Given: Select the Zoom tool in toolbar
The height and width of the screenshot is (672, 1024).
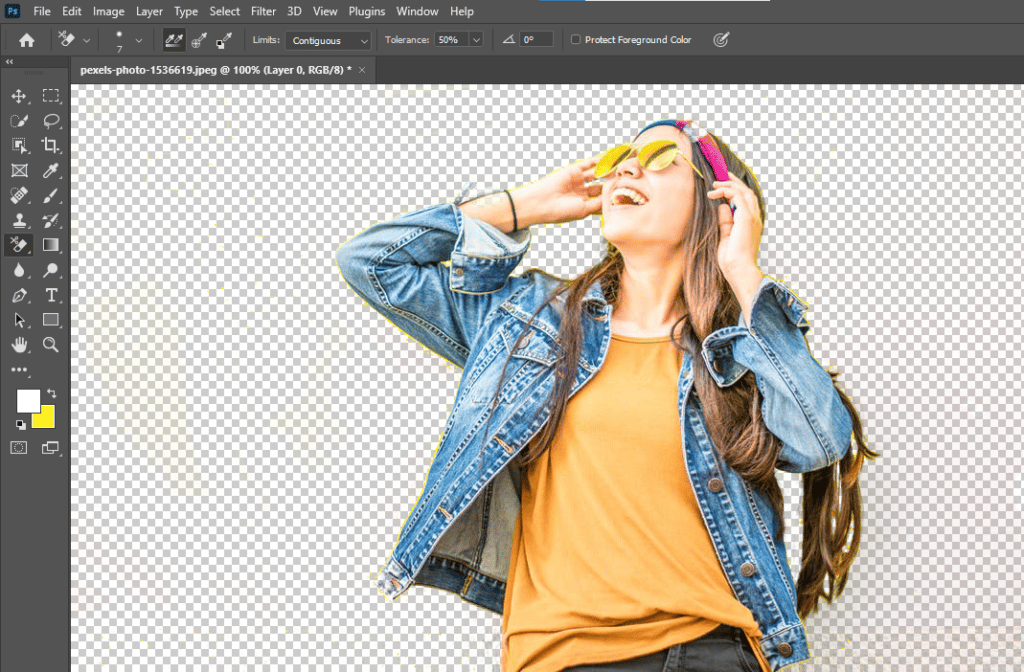Looking at the screenshot, I should click(50, 345).
